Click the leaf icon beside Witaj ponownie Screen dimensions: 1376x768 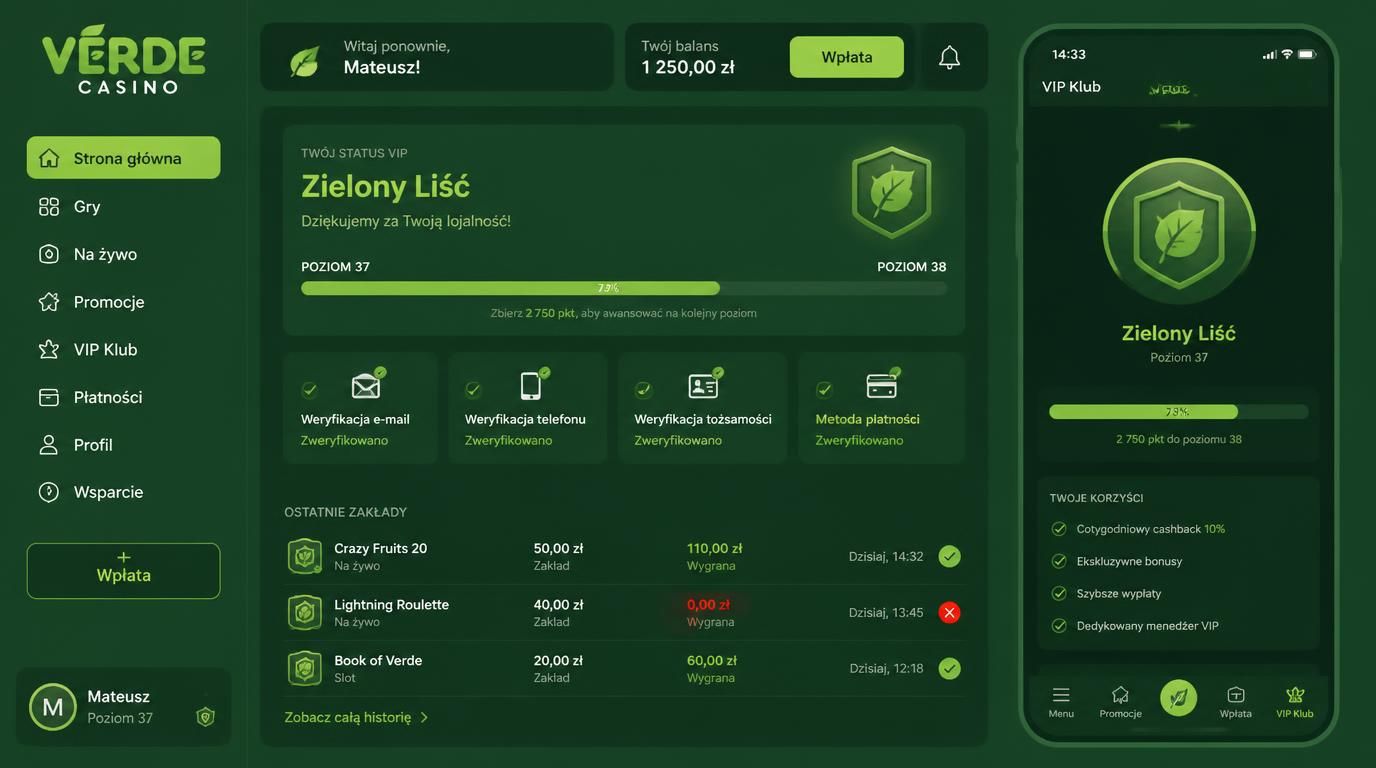304,61
